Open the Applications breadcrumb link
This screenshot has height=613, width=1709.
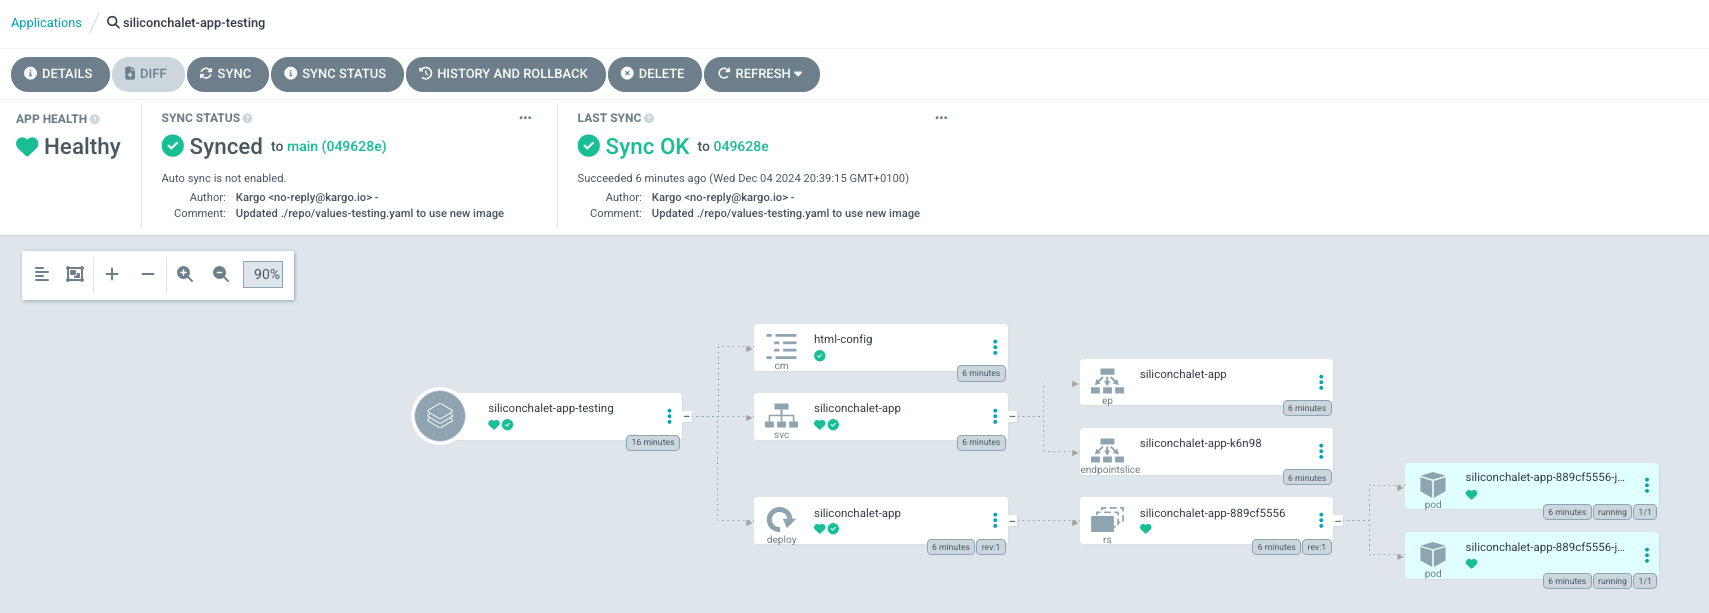point(46,22)
